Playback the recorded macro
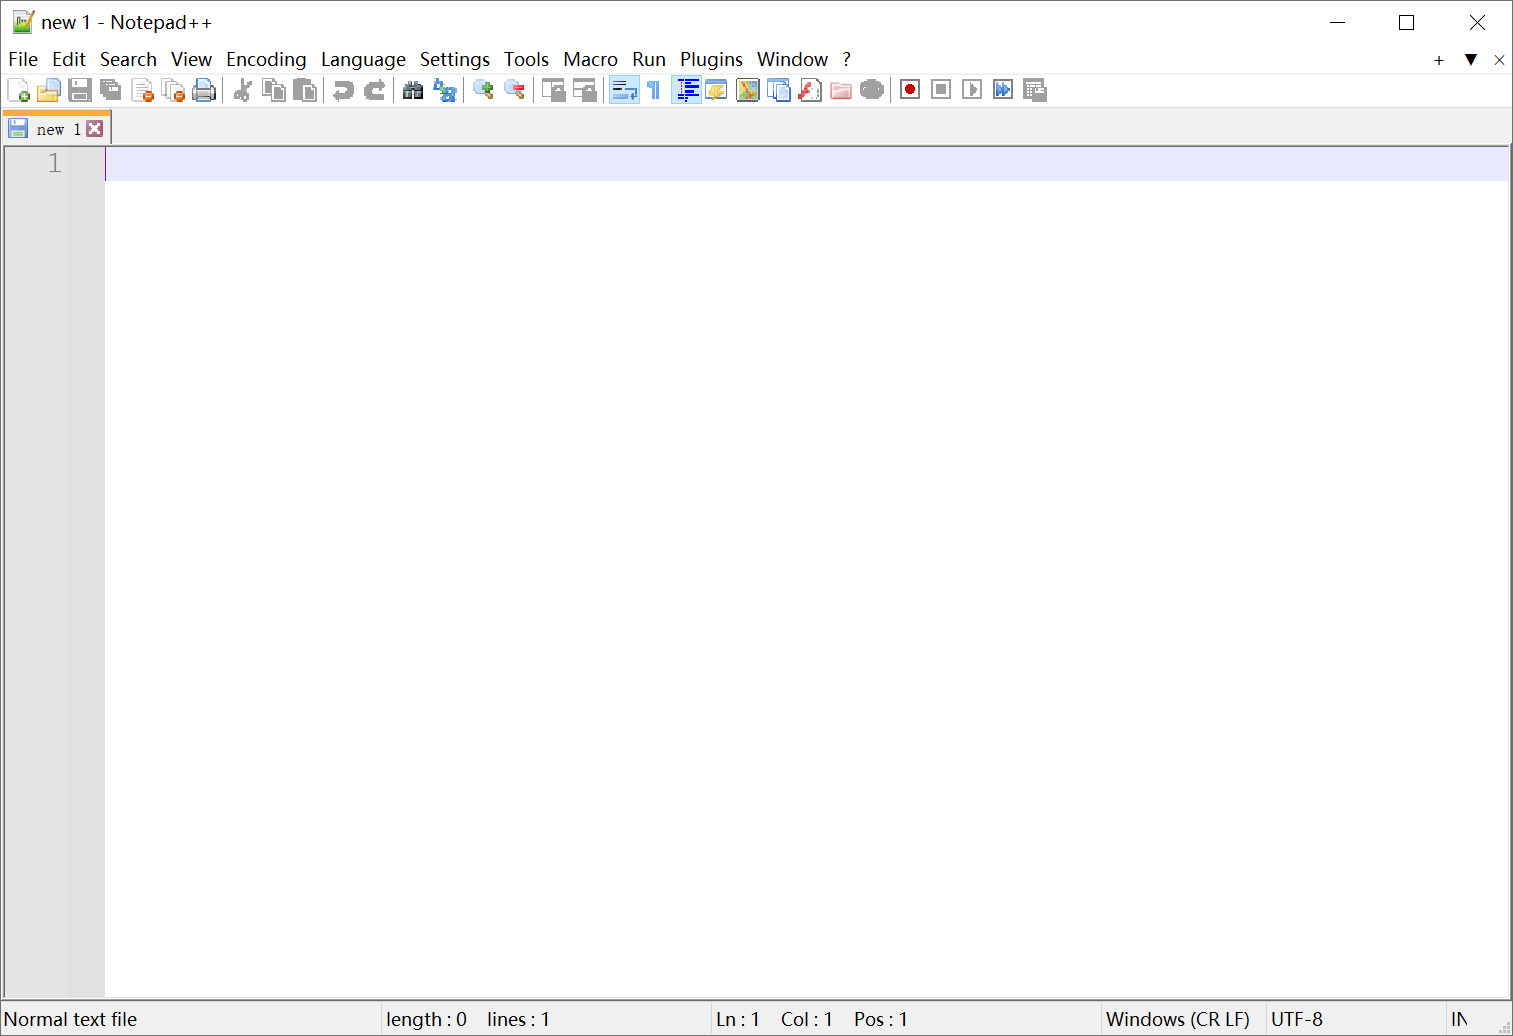 [971, 89]
